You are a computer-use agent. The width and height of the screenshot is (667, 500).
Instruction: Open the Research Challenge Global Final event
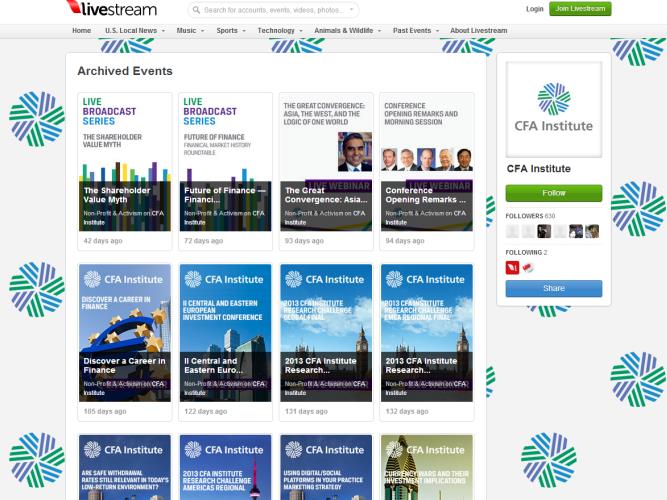coord(326,333)
